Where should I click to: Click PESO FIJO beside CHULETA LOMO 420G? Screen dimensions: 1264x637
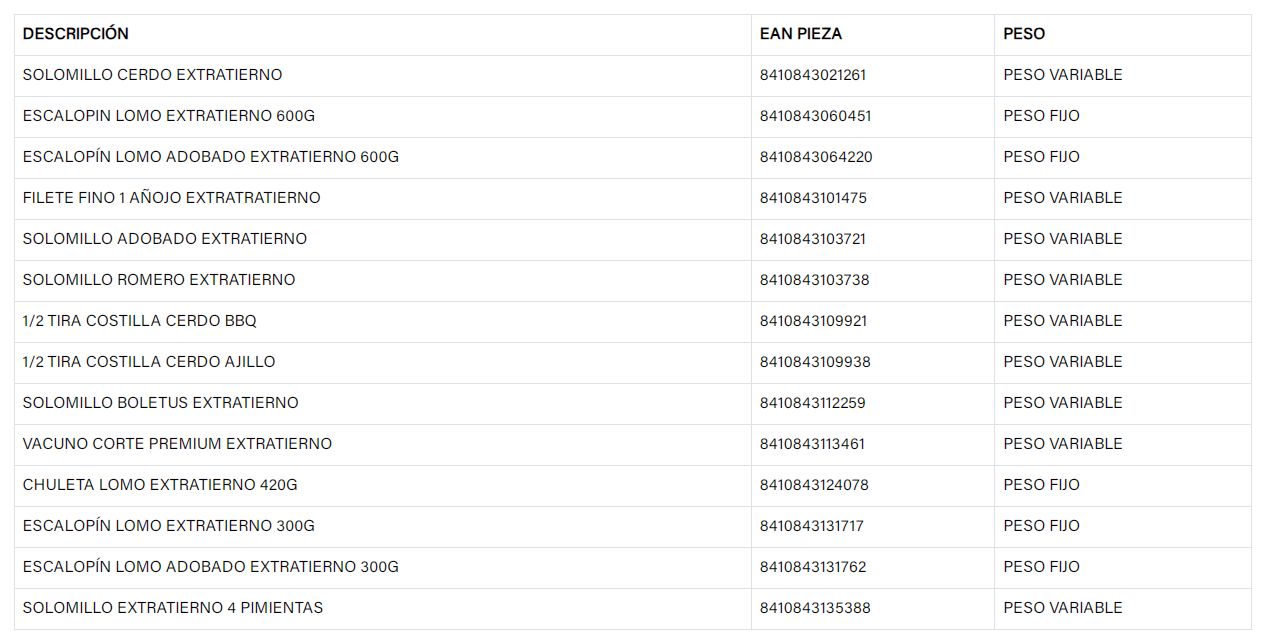(x=1042, y=485)
